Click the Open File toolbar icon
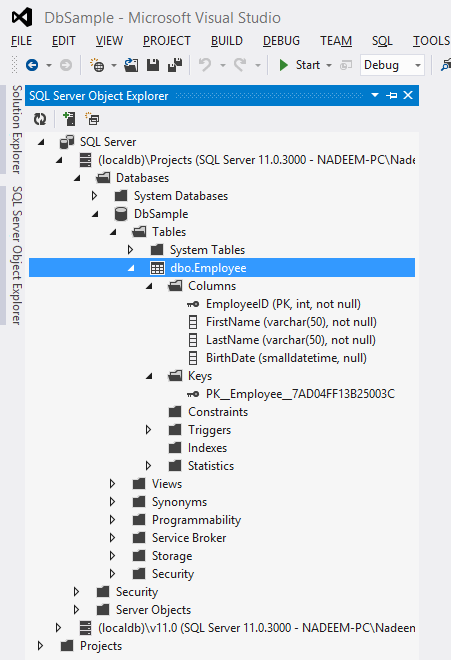Image resolution: width=451 pixels, height=660 pixels. pyautogui.click(x=131, y=65)
